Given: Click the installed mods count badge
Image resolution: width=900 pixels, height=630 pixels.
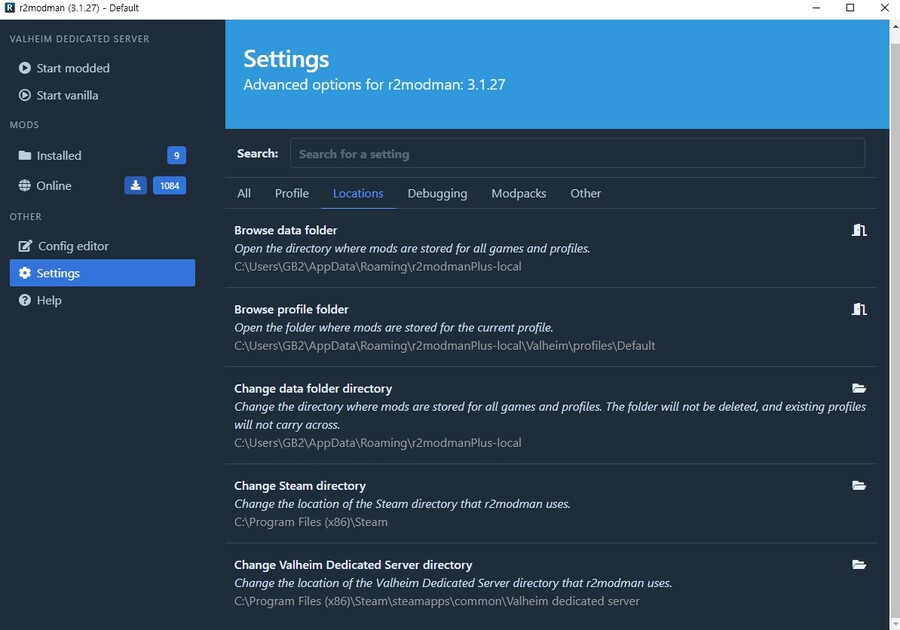Looking at the screenshot, I should [176, 155].
